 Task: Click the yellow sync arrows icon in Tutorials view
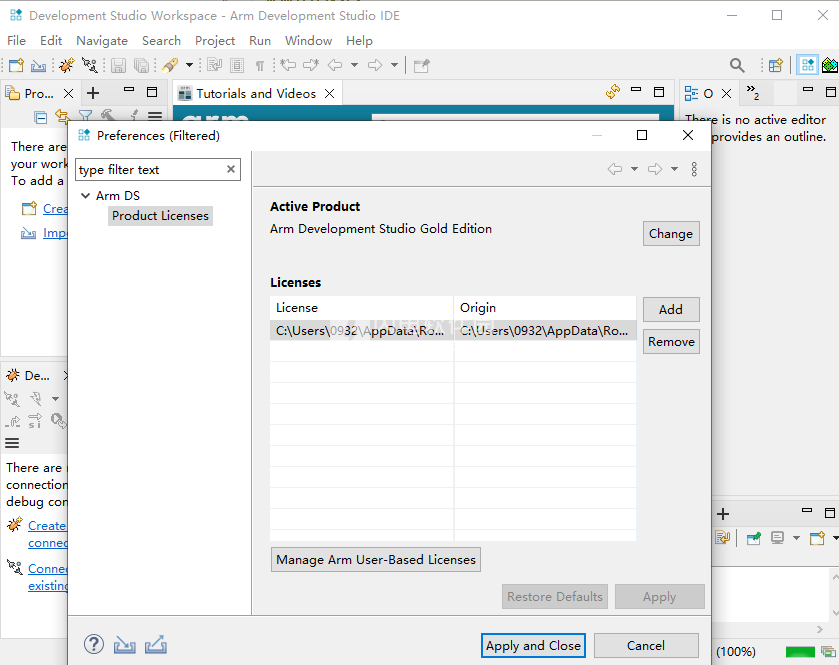click(x=613, y=91)
